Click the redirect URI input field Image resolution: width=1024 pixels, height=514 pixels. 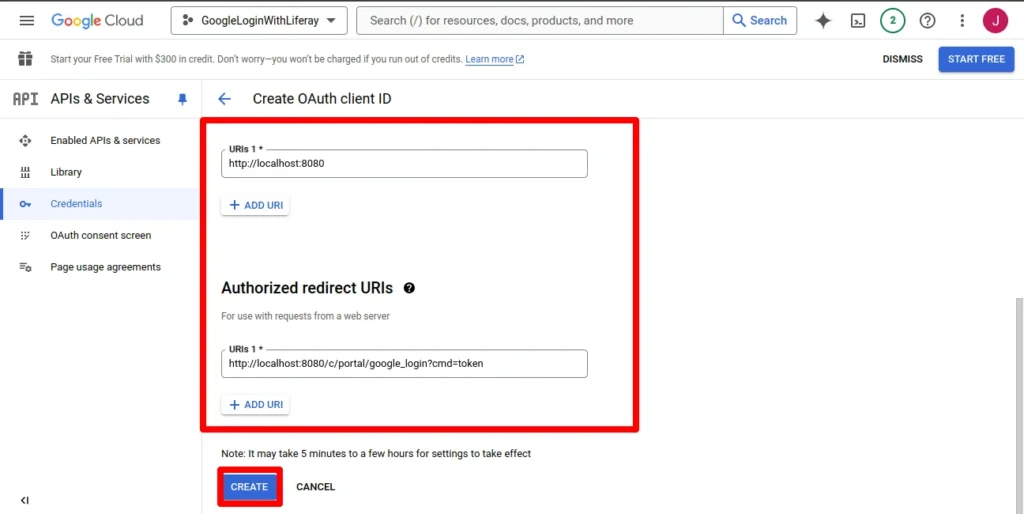click(x=404, y=364)
